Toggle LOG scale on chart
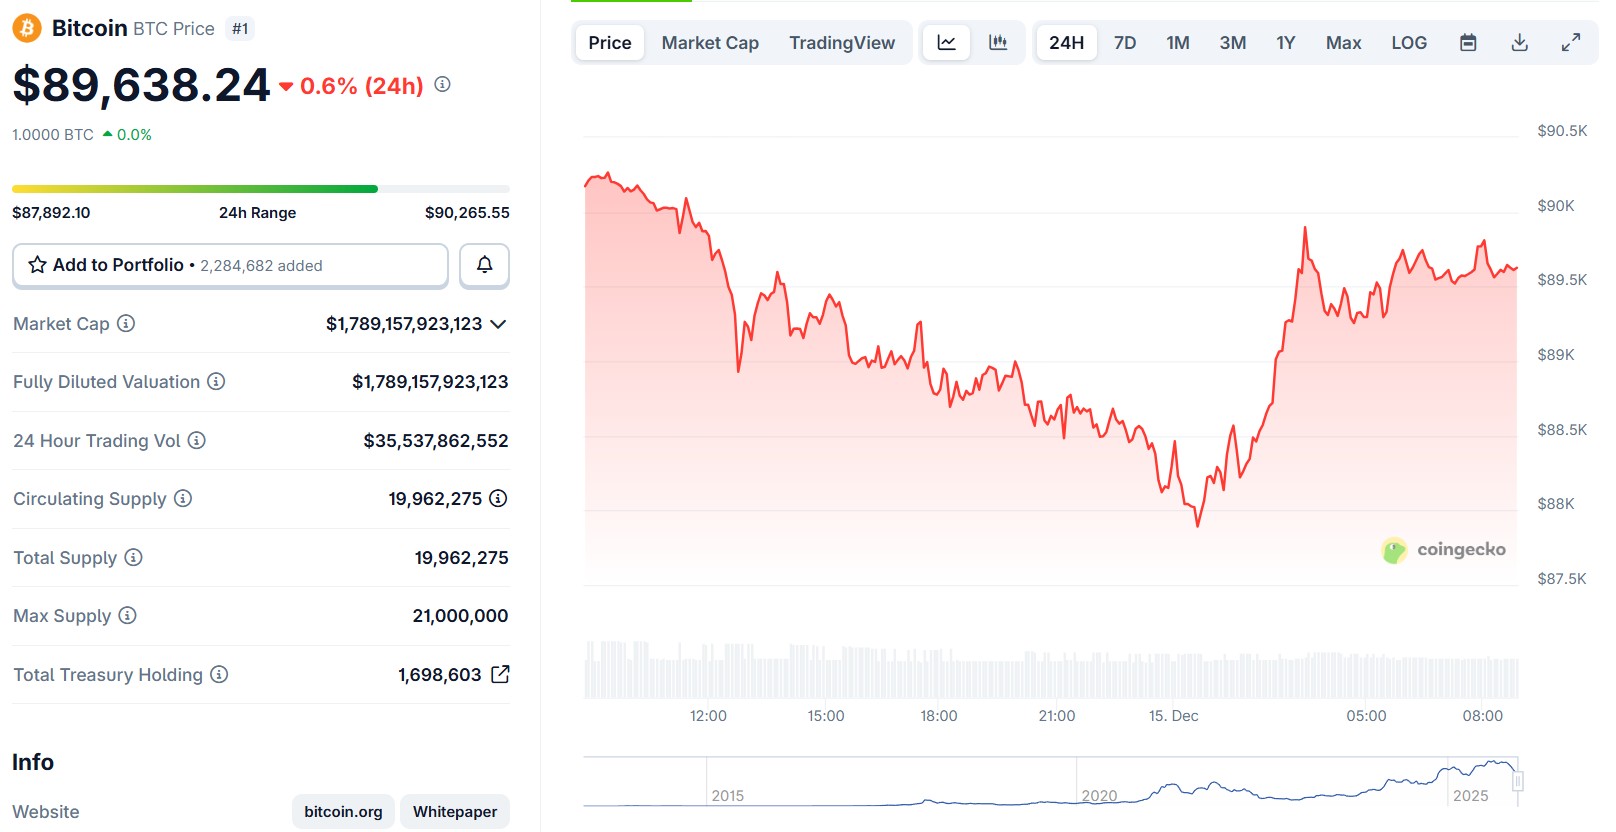Image resolution: width=1616 pixels, height=832 pixels. (1409, 43)
